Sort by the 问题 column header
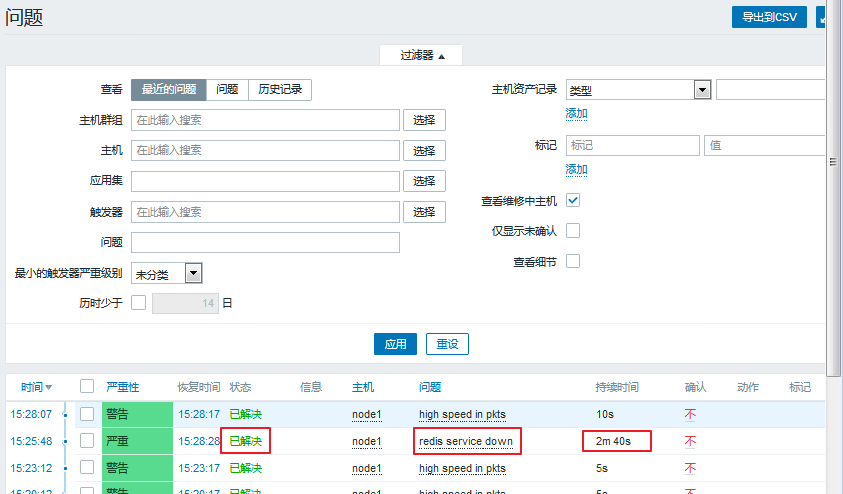843x494 pixels. [430, 387]
